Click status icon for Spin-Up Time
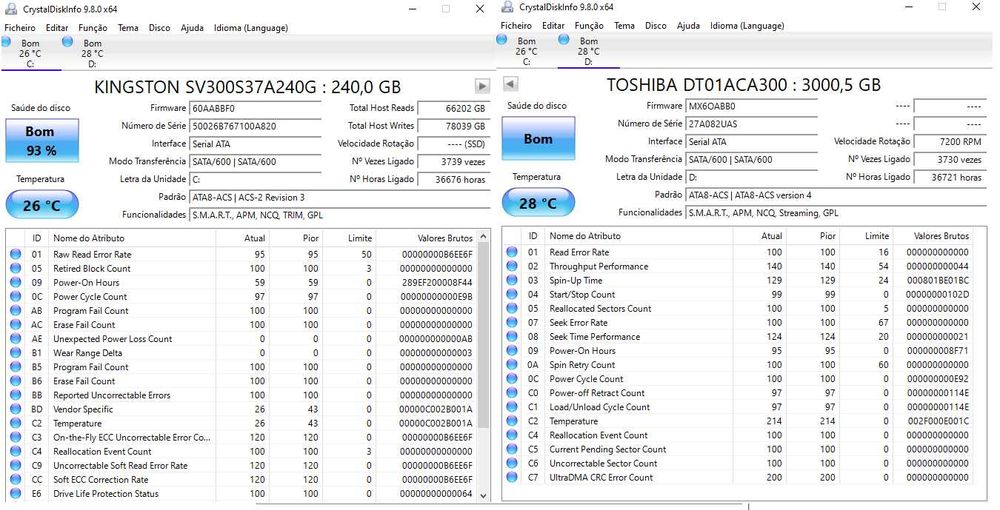Viewport: 1000px width, 510px height. (x=511, y=280)
